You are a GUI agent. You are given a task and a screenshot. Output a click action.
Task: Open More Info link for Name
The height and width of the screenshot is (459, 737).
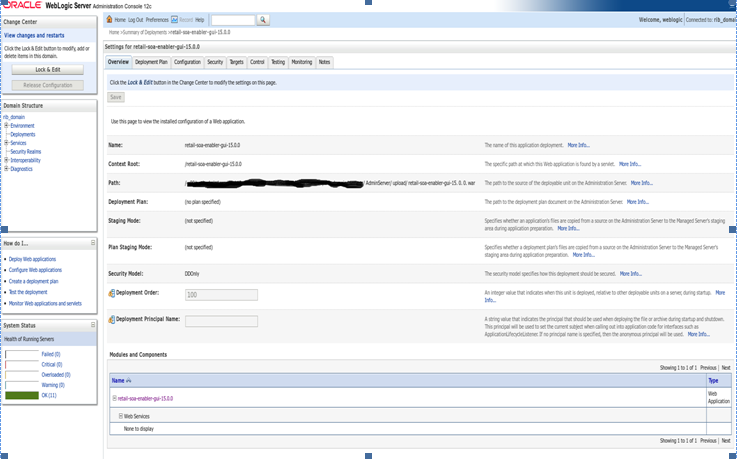[x=578, y=145]
